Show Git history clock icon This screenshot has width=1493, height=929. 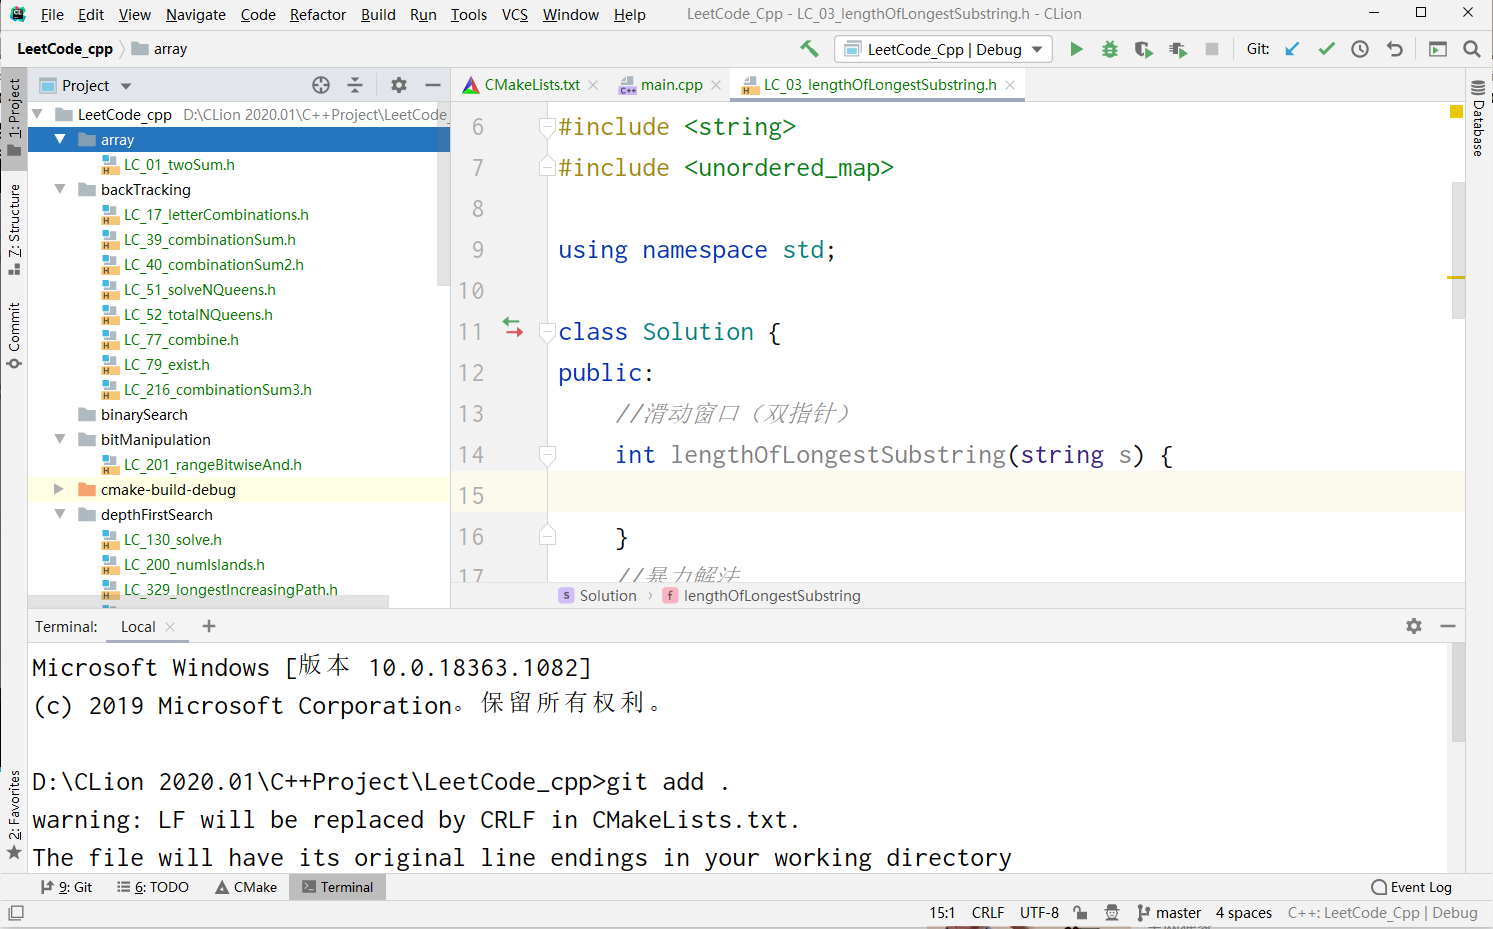click(1360, 49)
